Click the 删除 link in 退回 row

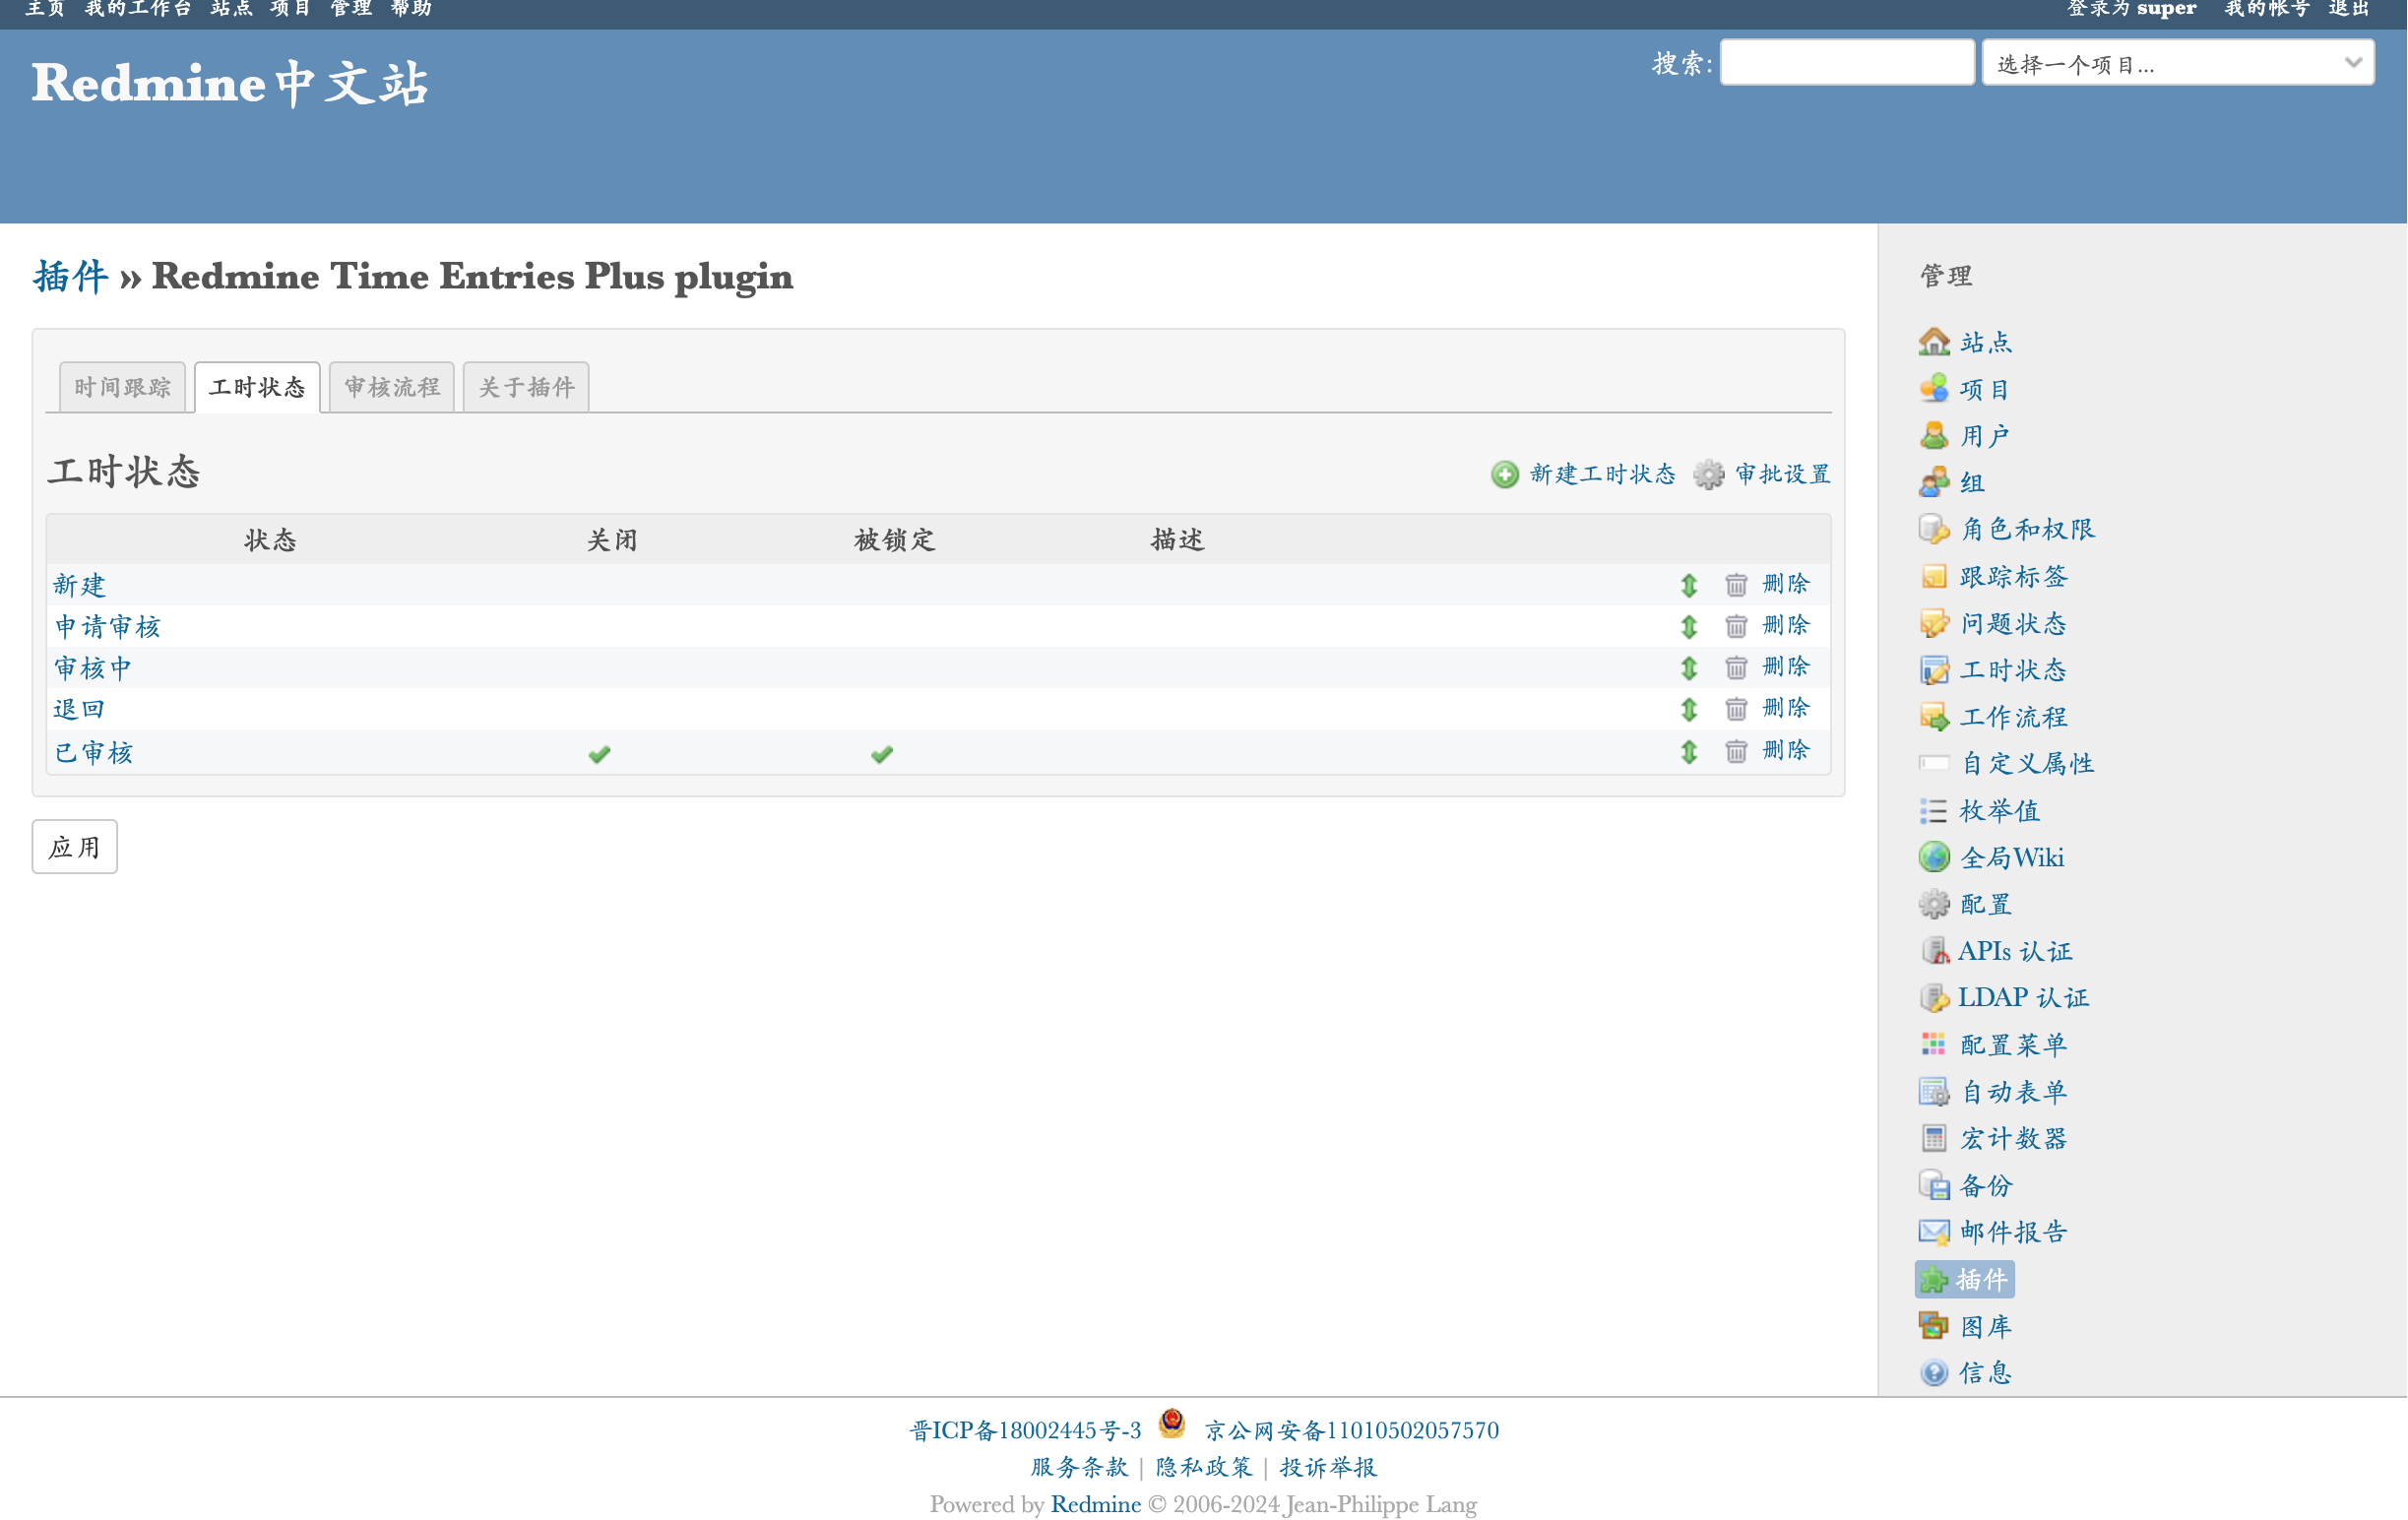click(1785, 708)
